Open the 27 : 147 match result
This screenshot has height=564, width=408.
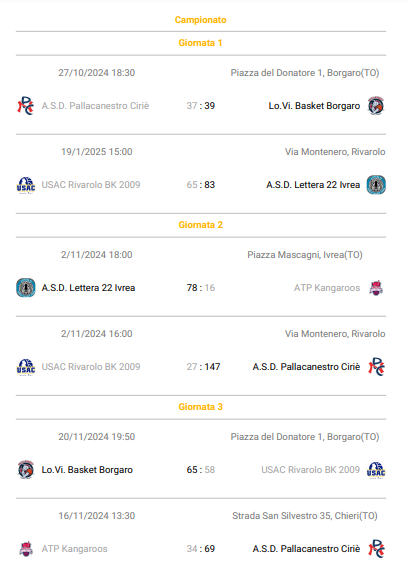tap(203, 367)
